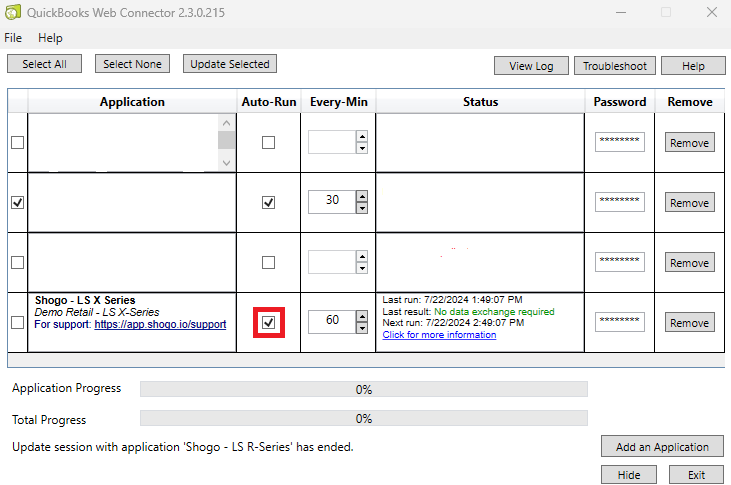The height and width of the screenshot is (485, 731).
Task: Click the empty Every-Min field in third row
Action: coord(332,263)
